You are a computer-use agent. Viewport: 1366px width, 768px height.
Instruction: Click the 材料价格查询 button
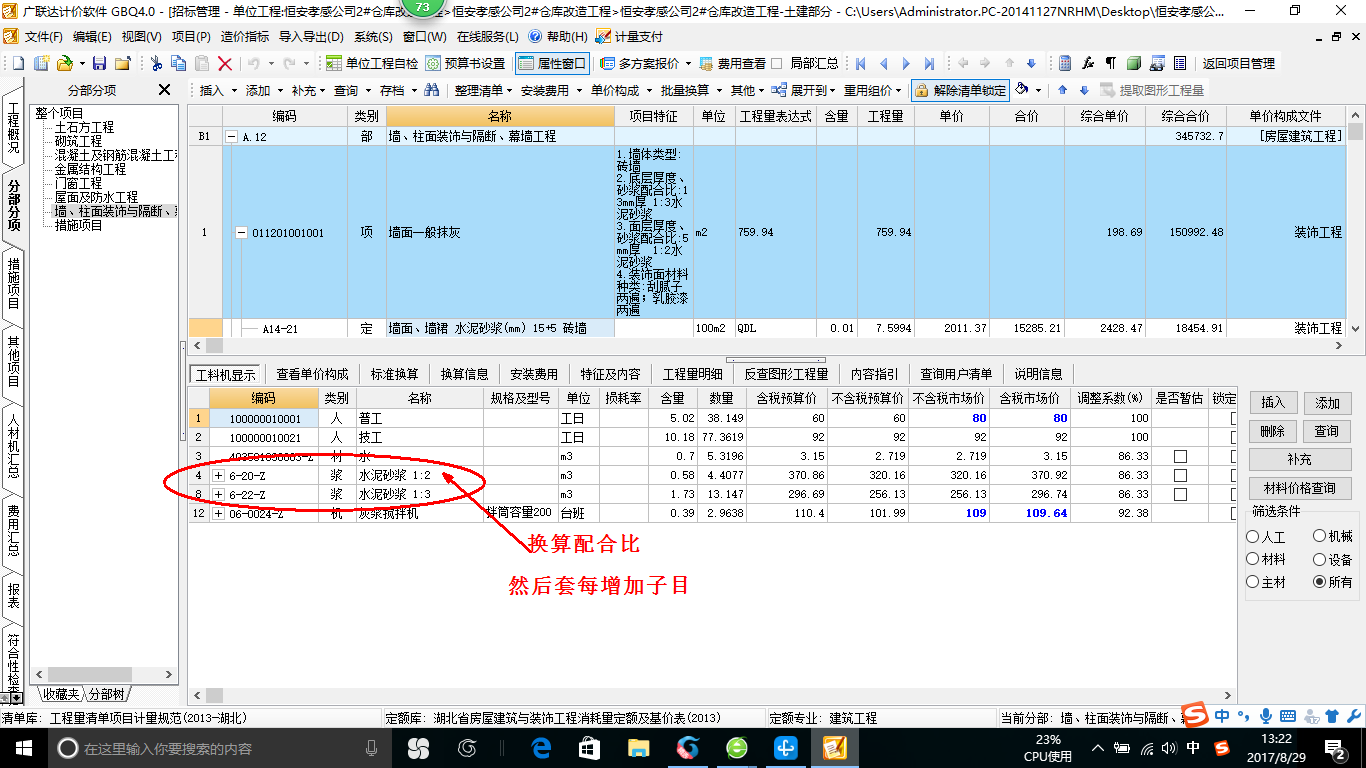pos(1300,488)
